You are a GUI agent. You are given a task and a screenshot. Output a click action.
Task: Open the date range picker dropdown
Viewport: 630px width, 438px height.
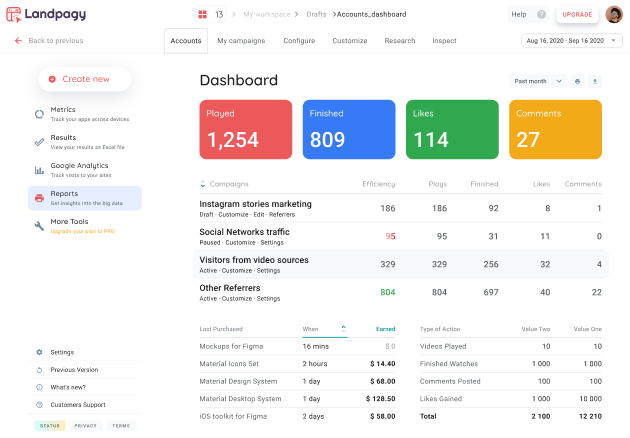563,41
